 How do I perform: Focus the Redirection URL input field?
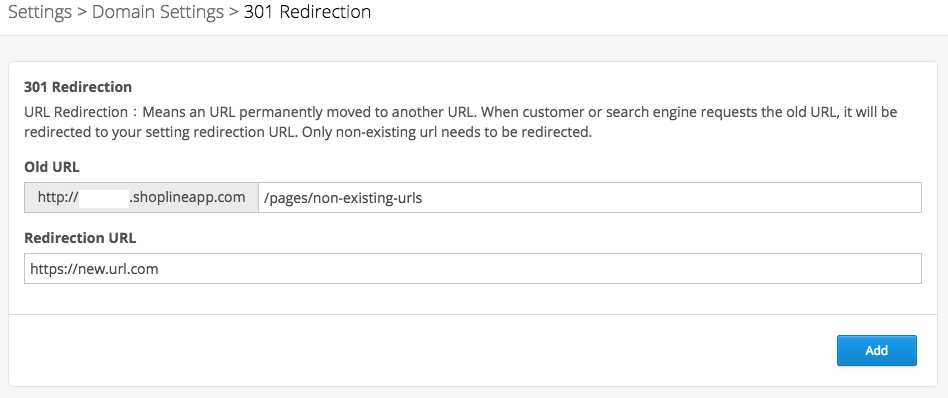point(473,269)
